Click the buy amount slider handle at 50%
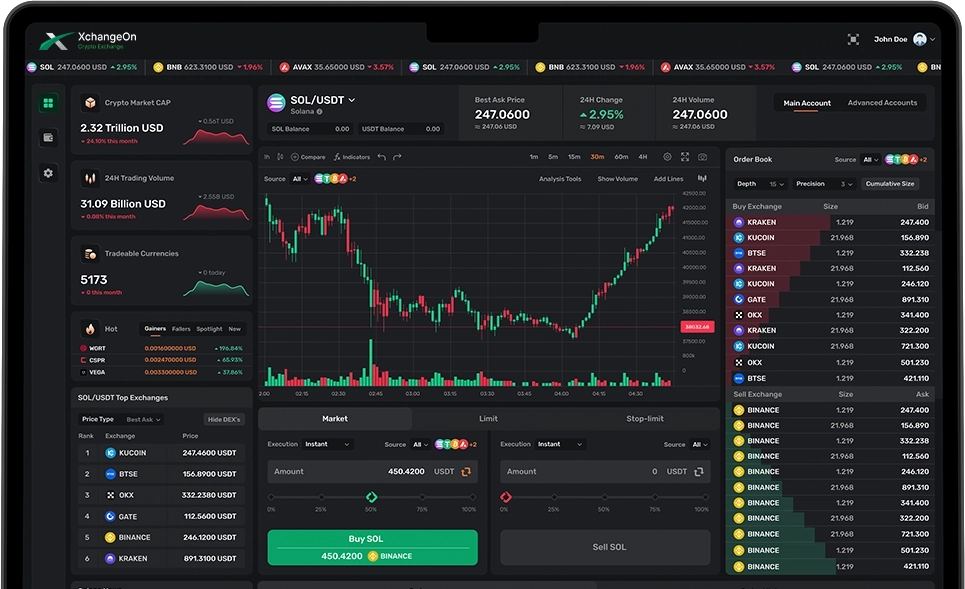 tap(371, 497)
